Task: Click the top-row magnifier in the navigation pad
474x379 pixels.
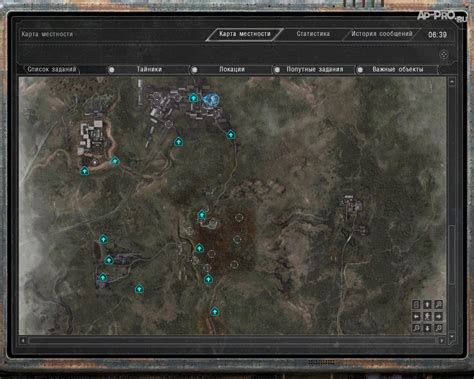Action: pos(439,304)
